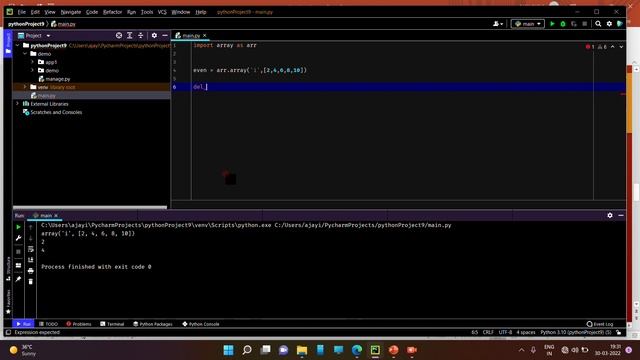Change CRLF line separator in status bar
This screenshot has width=640, height=360.
coord(488,332)
